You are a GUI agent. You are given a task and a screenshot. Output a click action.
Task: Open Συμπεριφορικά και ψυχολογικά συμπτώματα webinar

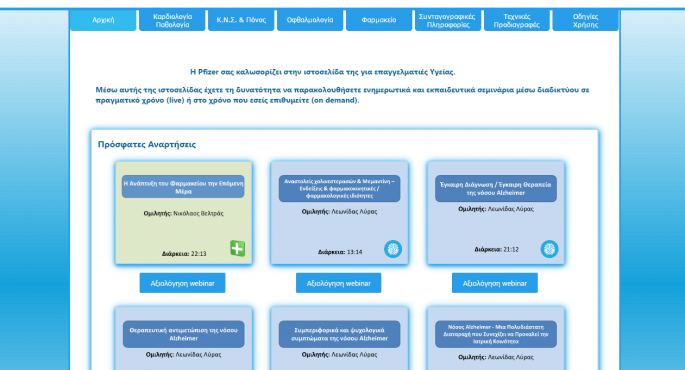pyautogui.click(x=339, y=334)
